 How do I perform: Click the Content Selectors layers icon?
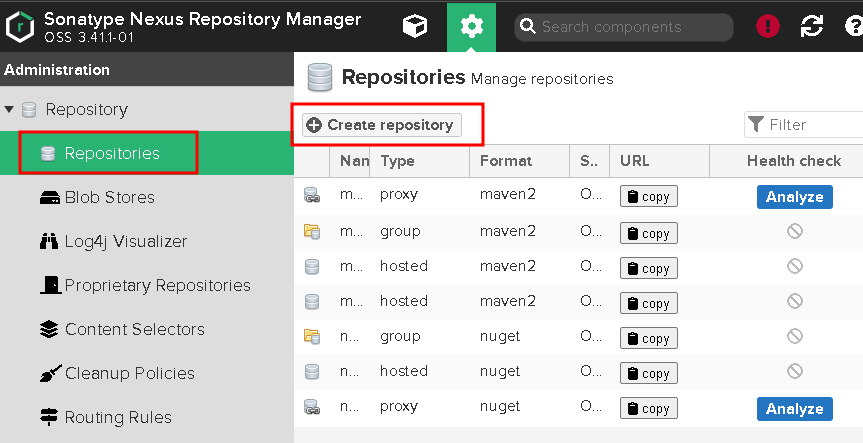(49, 329)
